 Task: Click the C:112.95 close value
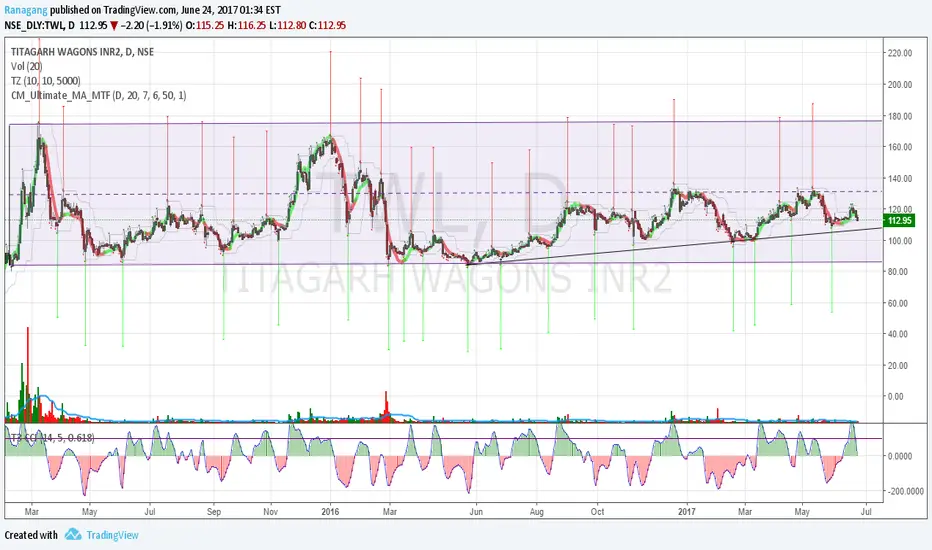pos(328,26)
